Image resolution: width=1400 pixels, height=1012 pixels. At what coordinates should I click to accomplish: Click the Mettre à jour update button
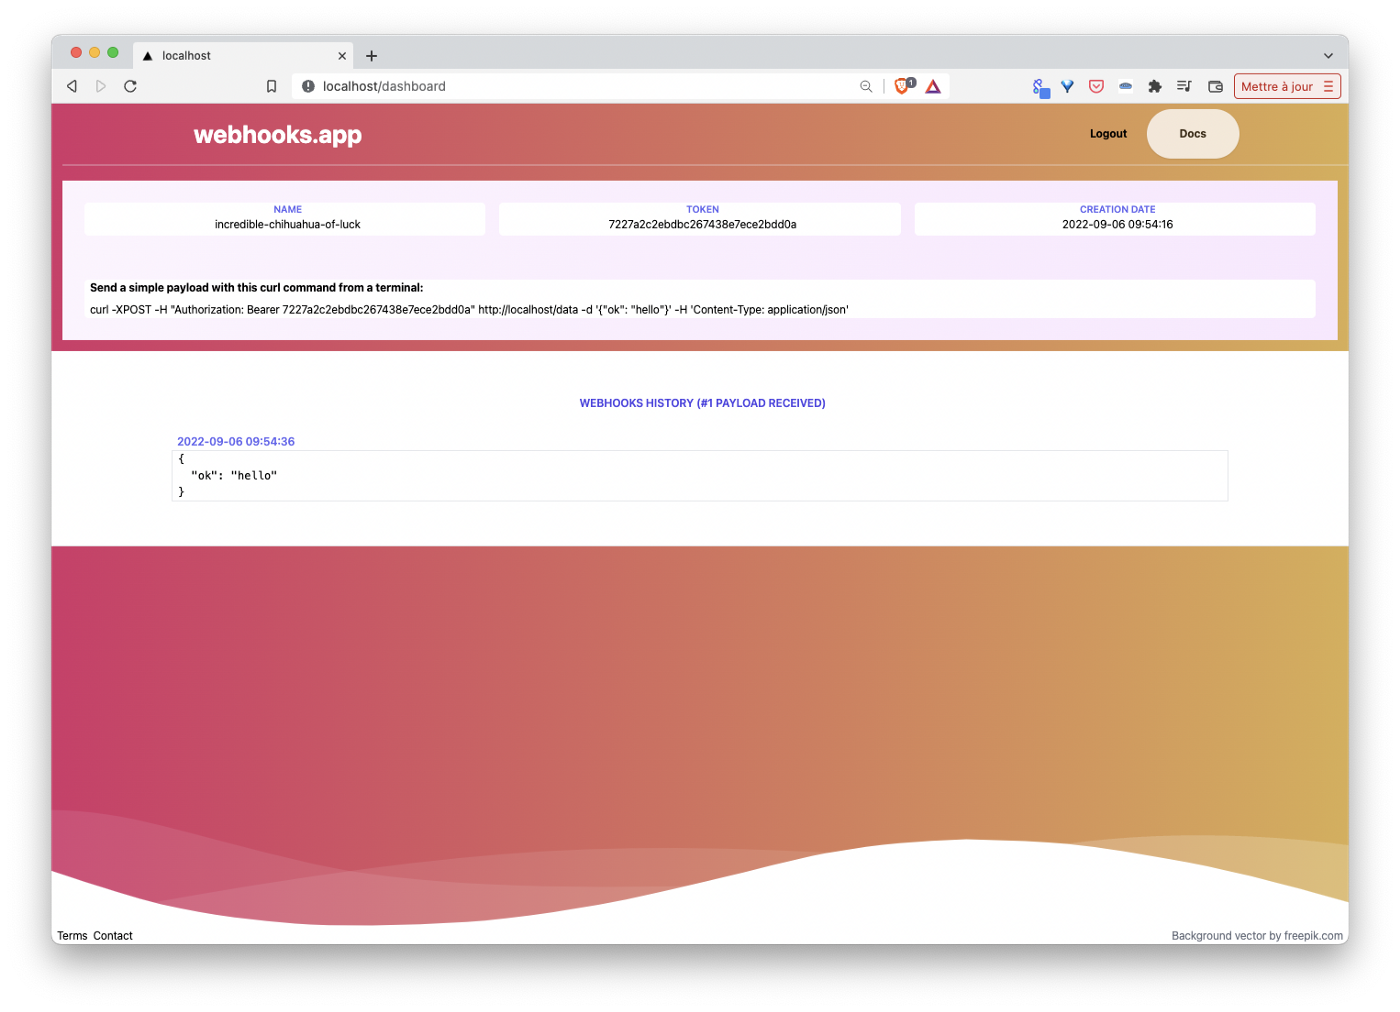[x=1287, y=87]
